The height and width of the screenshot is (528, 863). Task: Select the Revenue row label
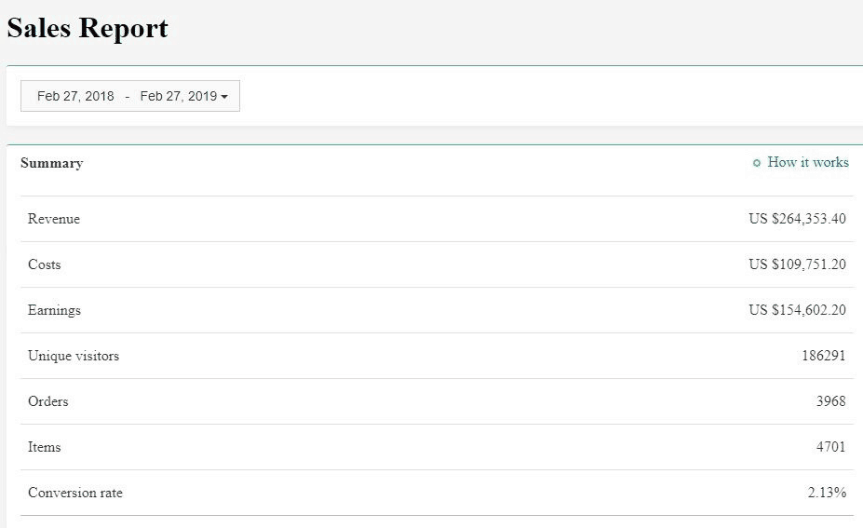(x=53, y=220)
